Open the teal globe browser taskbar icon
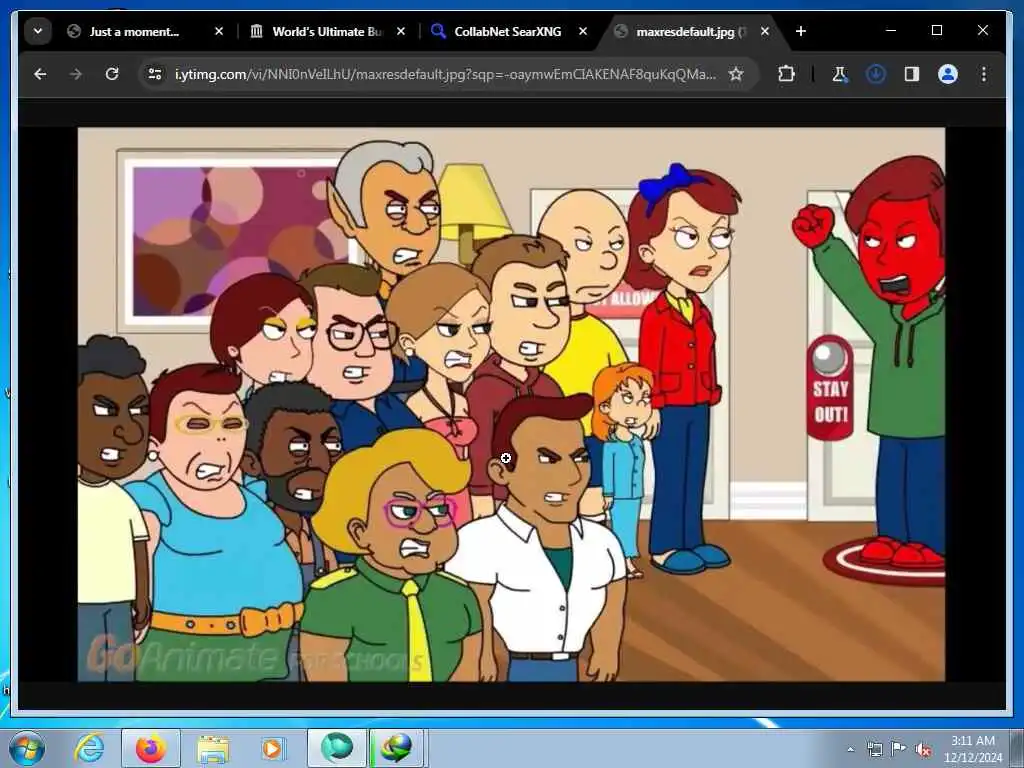The image size is (1024, 768). (x=337, y=748)
